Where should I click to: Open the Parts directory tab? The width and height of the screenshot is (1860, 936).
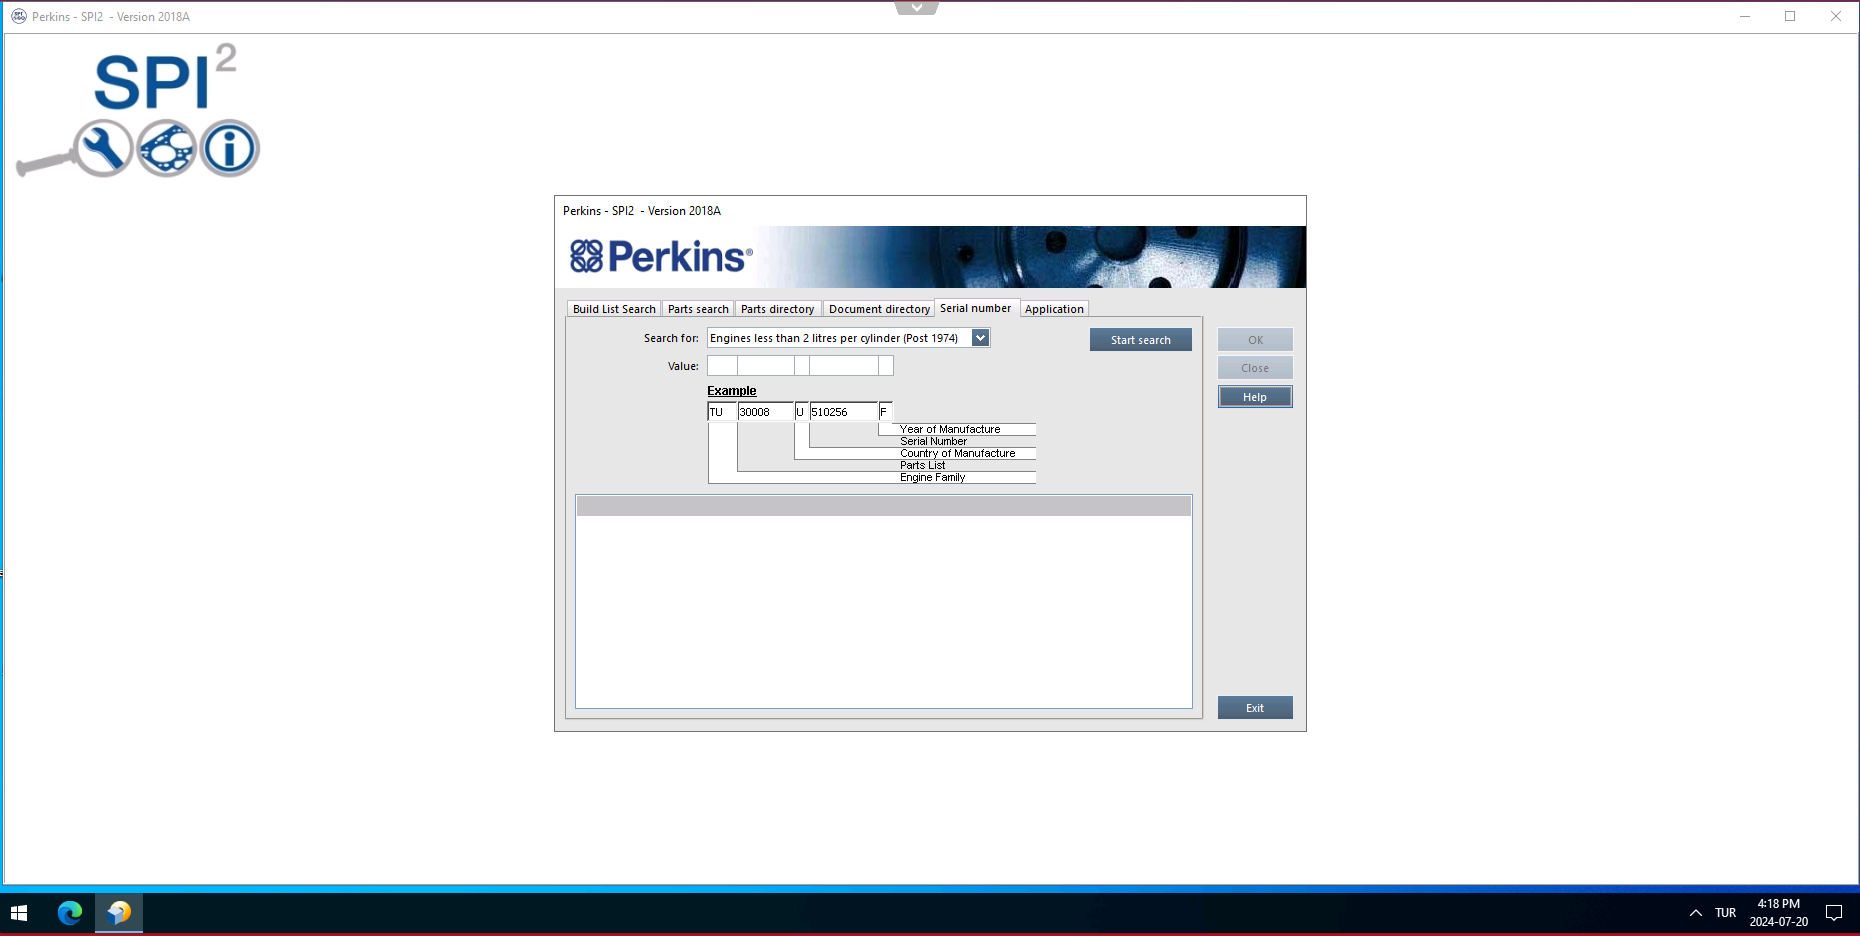[777, 309]
